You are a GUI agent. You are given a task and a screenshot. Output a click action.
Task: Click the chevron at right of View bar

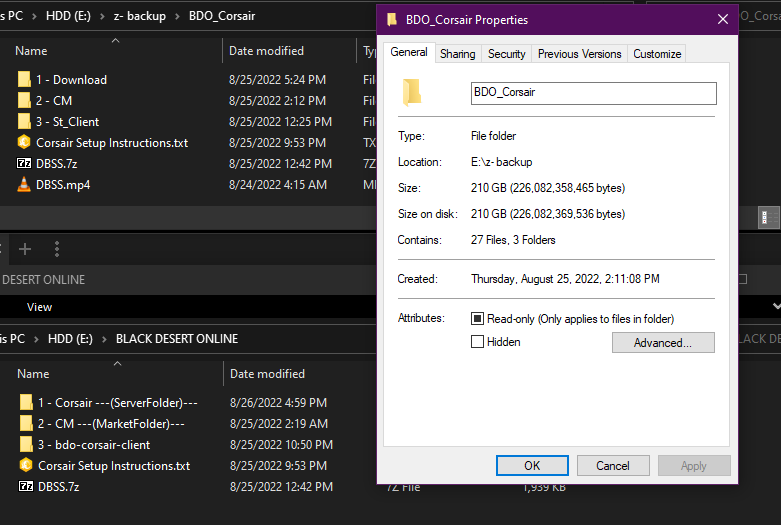(776, 306)
